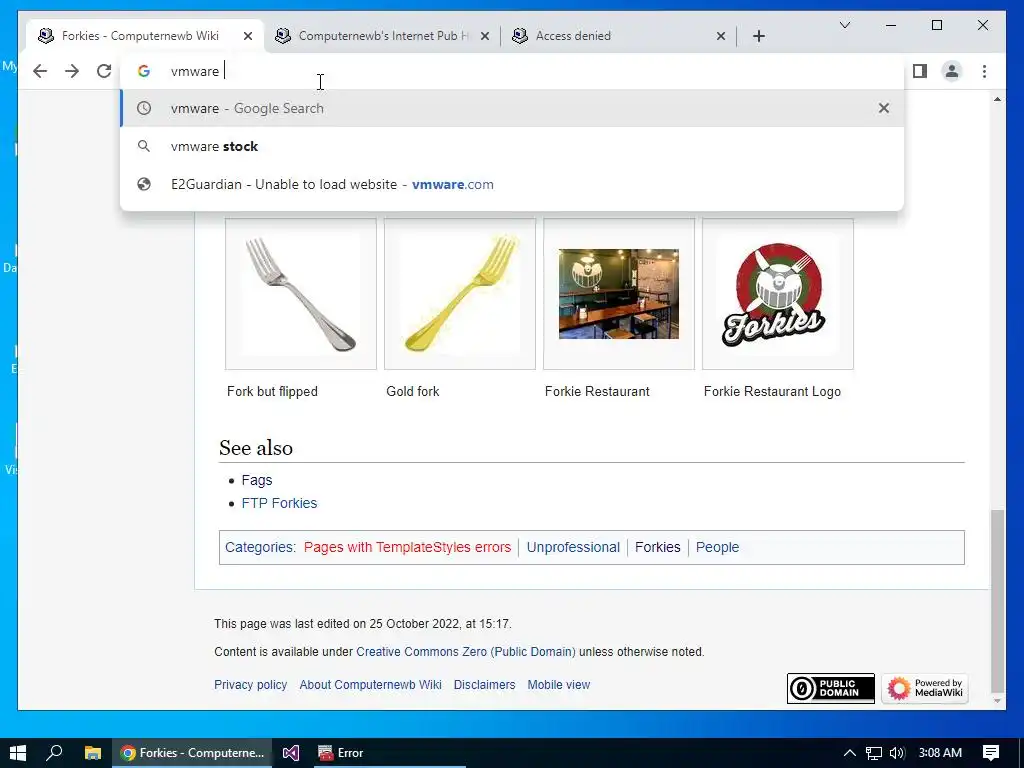This screenshot has width=1024, height=768.
Task: Click the Google G icon in omnibox
Action: (144, 71)
